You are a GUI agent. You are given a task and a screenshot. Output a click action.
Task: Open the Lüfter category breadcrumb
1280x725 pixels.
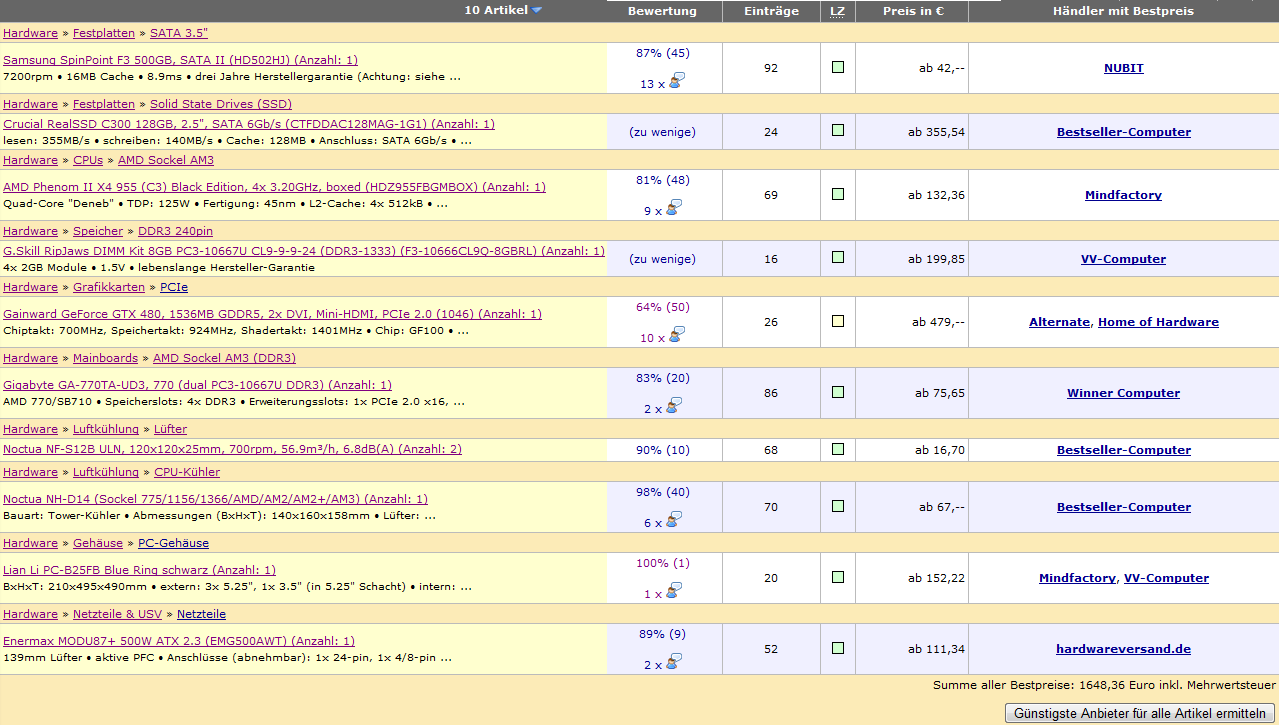tap(170, 429)
